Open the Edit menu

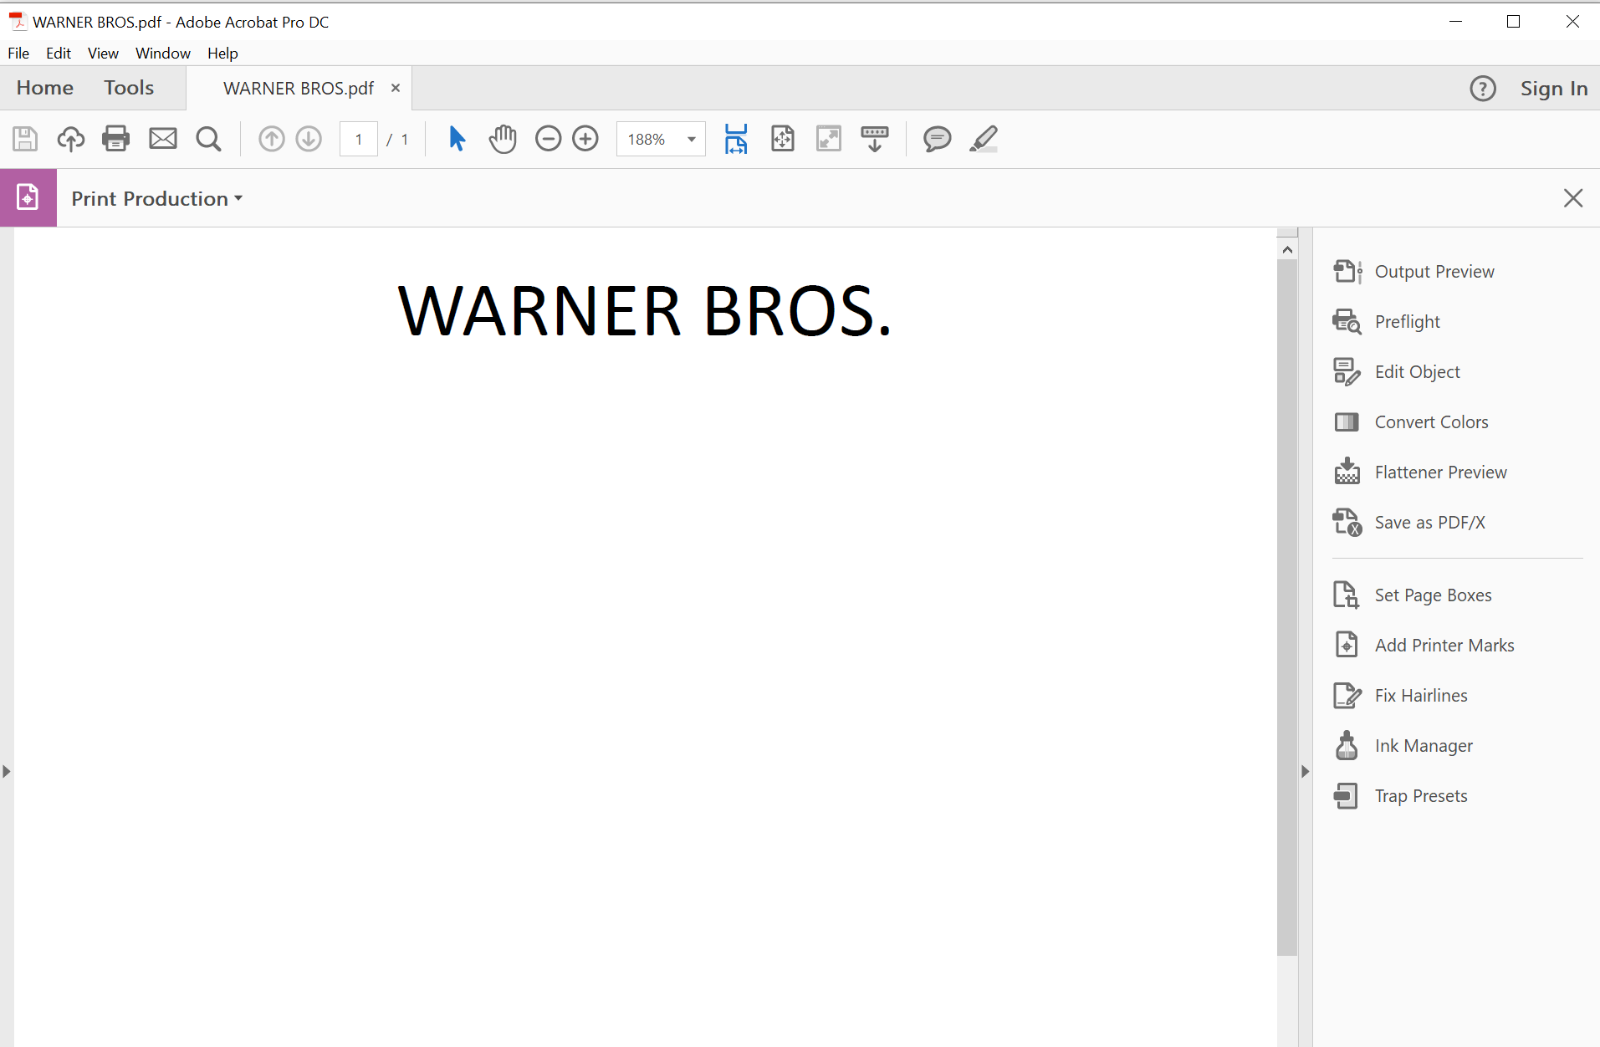pyautogui.click(x=59, y=53)
